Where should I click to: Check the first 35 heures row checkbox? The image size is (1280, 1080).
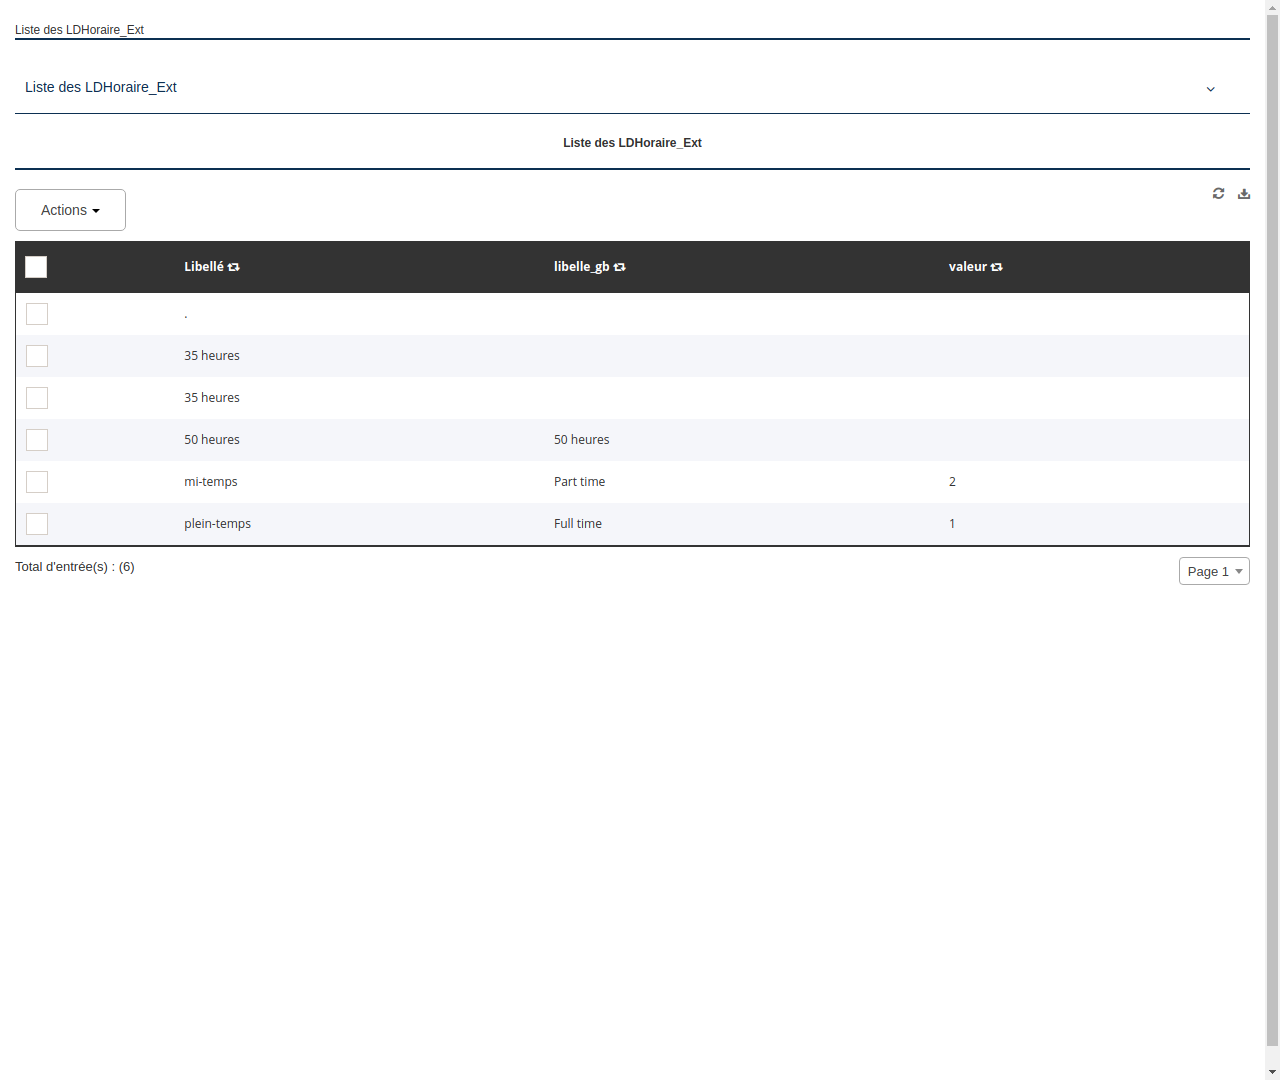coord(37,356)
